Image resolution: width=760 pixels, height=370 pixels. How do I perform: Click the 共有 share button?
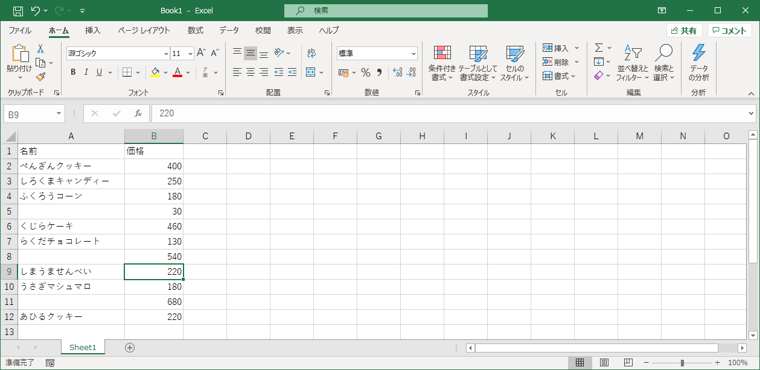684,31
